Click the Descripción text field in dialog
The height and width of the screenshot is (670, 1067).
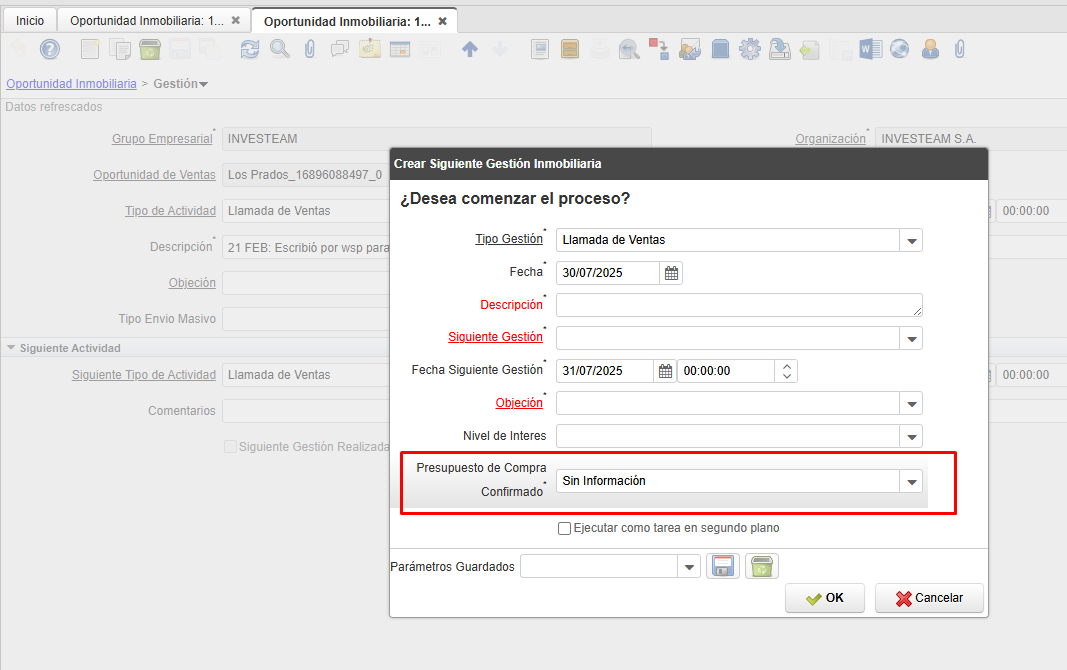click(x=738, y=305)
